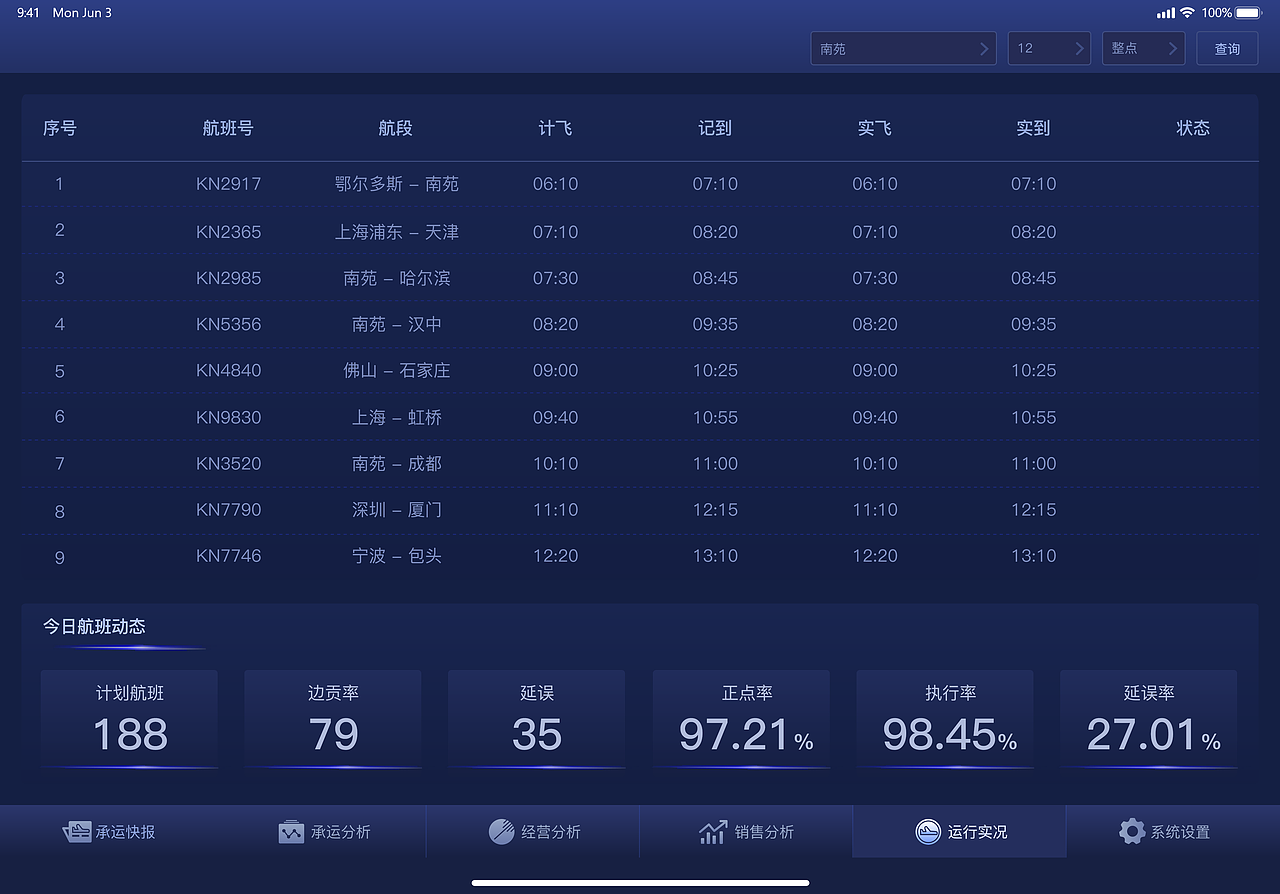Open the 整点 dropdown
This screenshot has width=1280, height=894.
1143,48
